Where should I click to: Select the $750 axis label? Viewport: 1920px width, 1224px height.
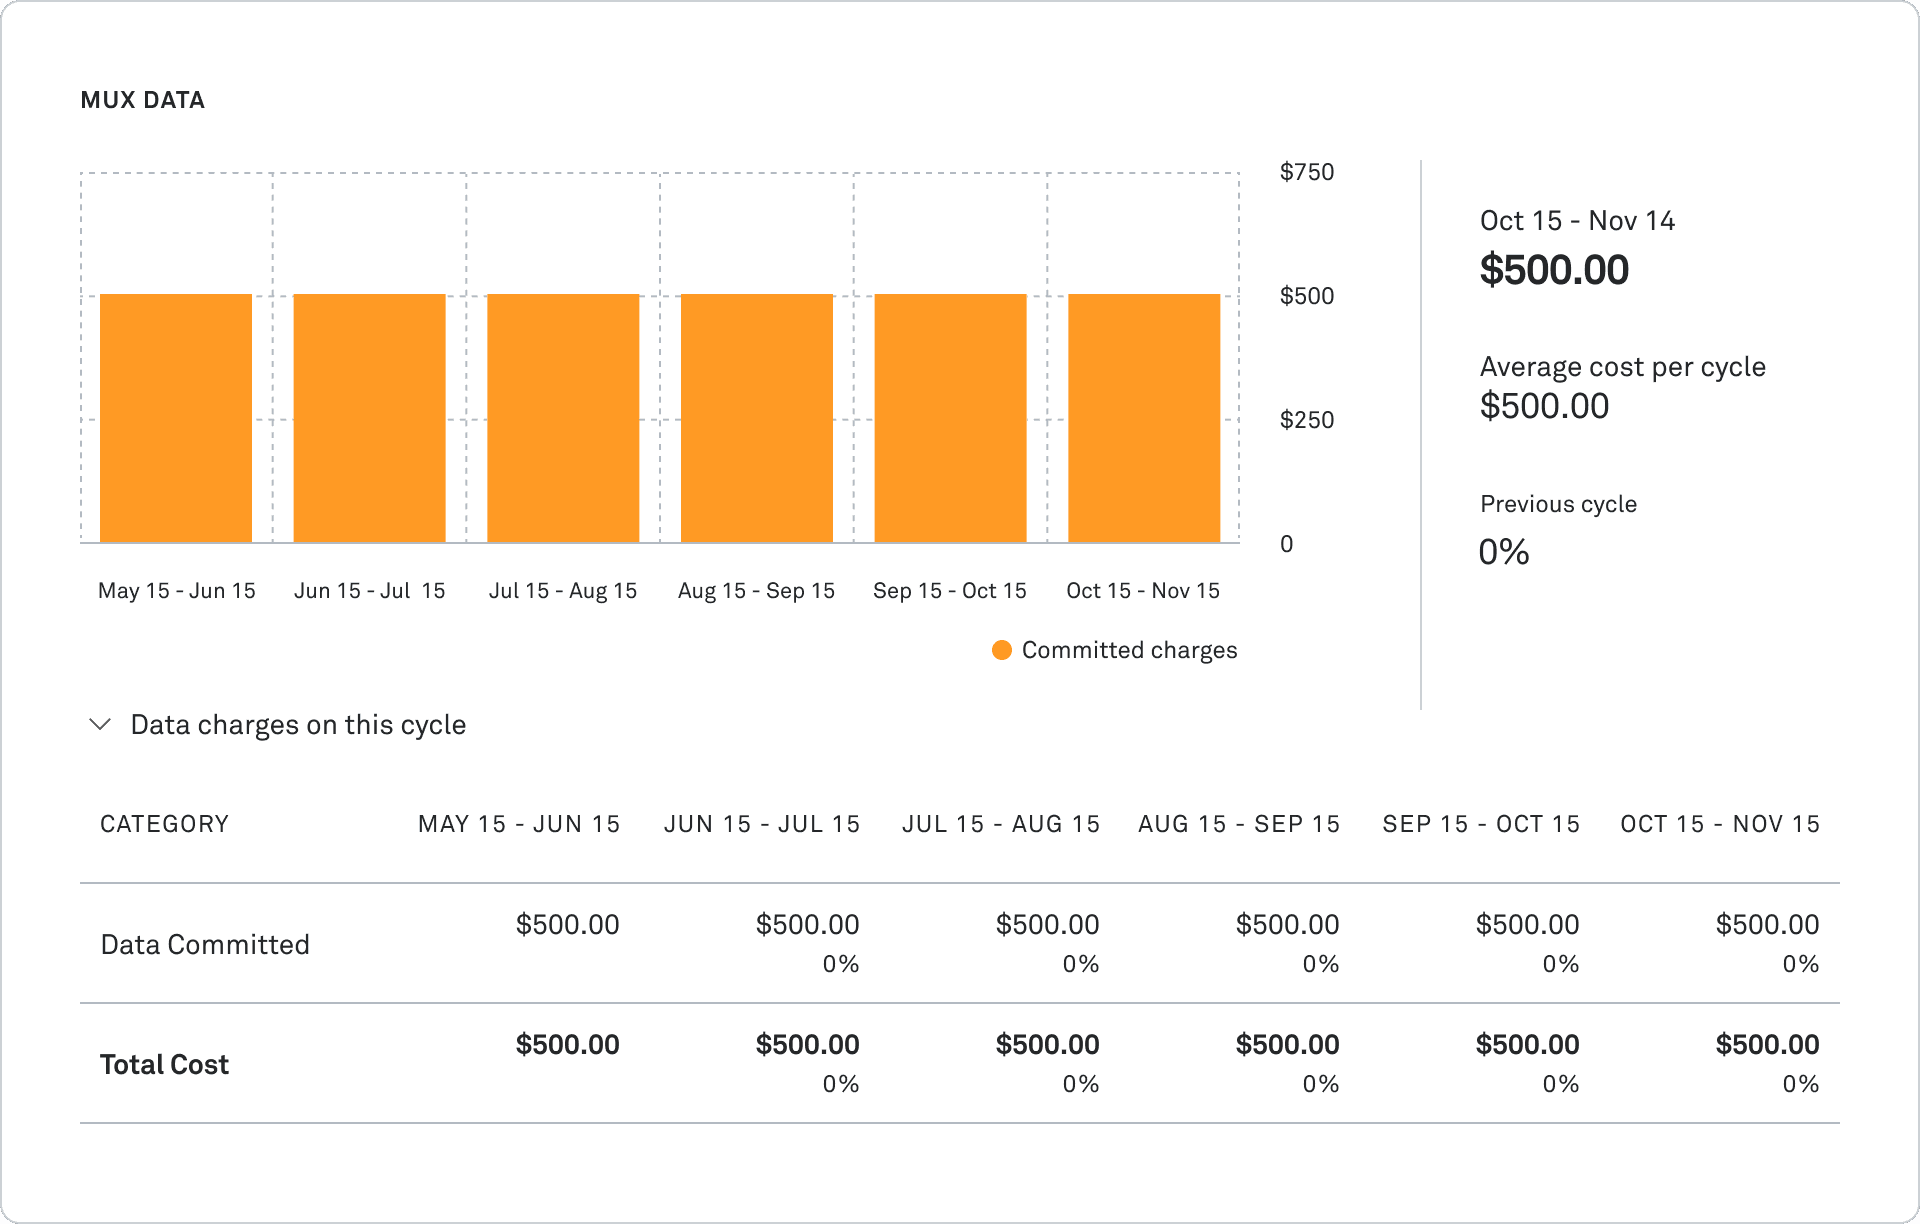(x=1306, y=171)
